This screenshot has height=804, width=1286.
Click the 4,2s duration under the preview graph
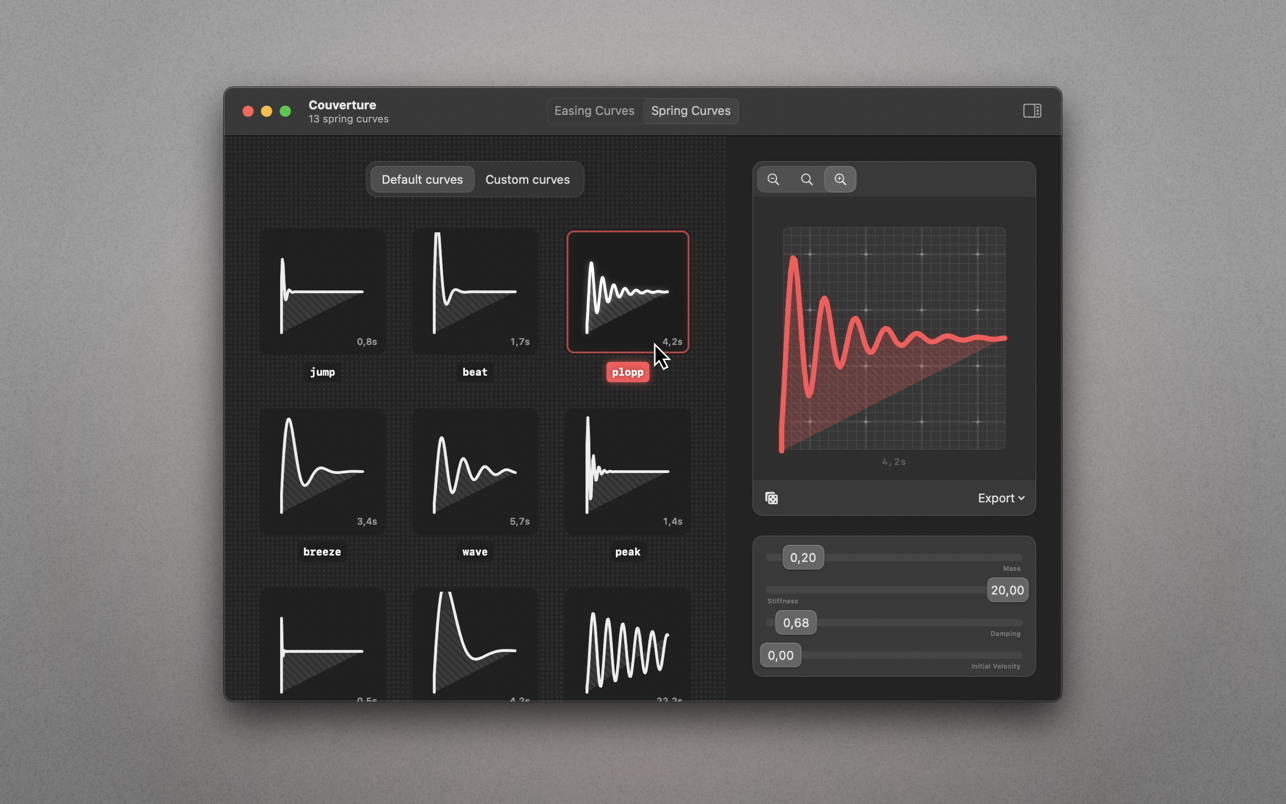click(894, 462)
